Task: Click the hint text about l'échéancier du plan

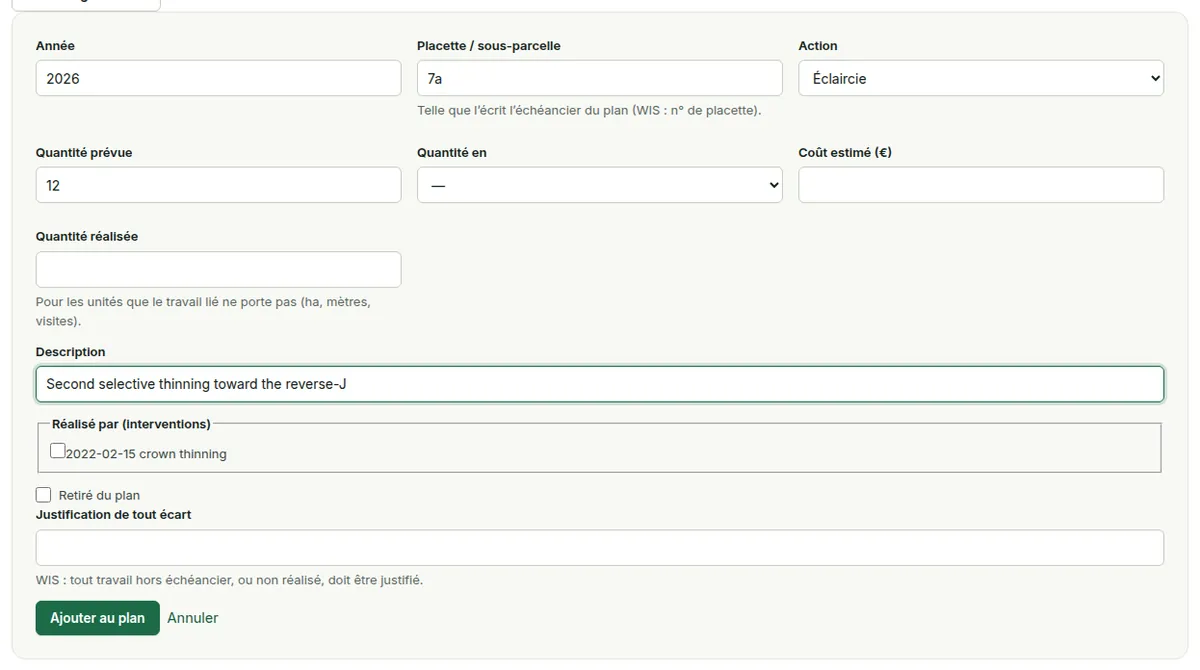Action: click(589, 111)
